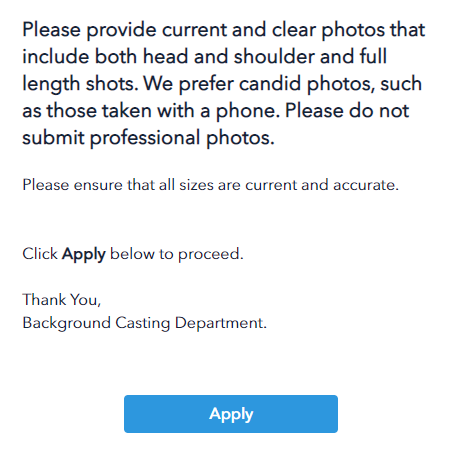Click 'Background Casting Department.' signature line
This screenshot has width=463, height=449.
[x=145, y=323]
